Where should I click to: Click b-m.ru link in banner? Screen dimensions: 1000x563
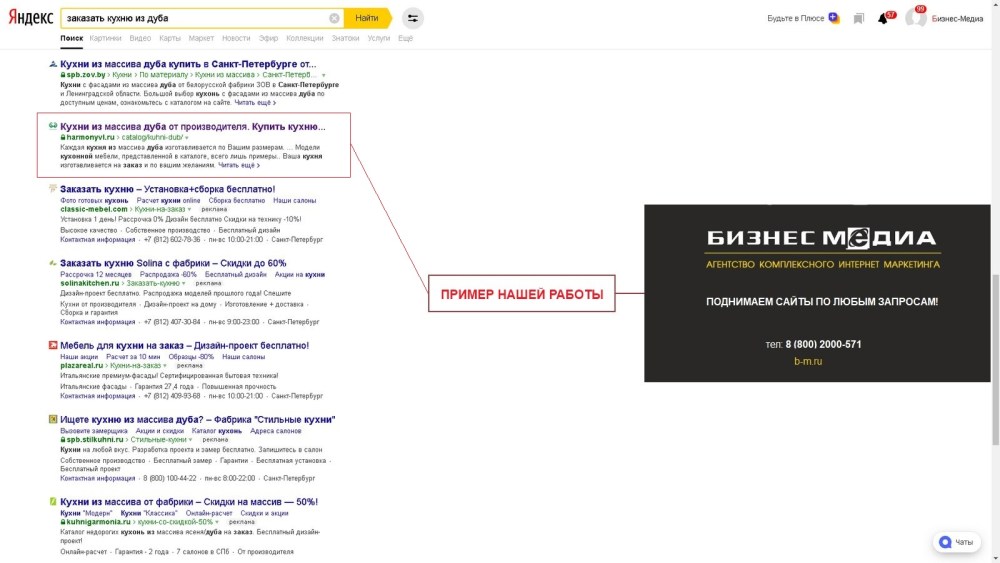pyautogui.click(x=807, y=361)
